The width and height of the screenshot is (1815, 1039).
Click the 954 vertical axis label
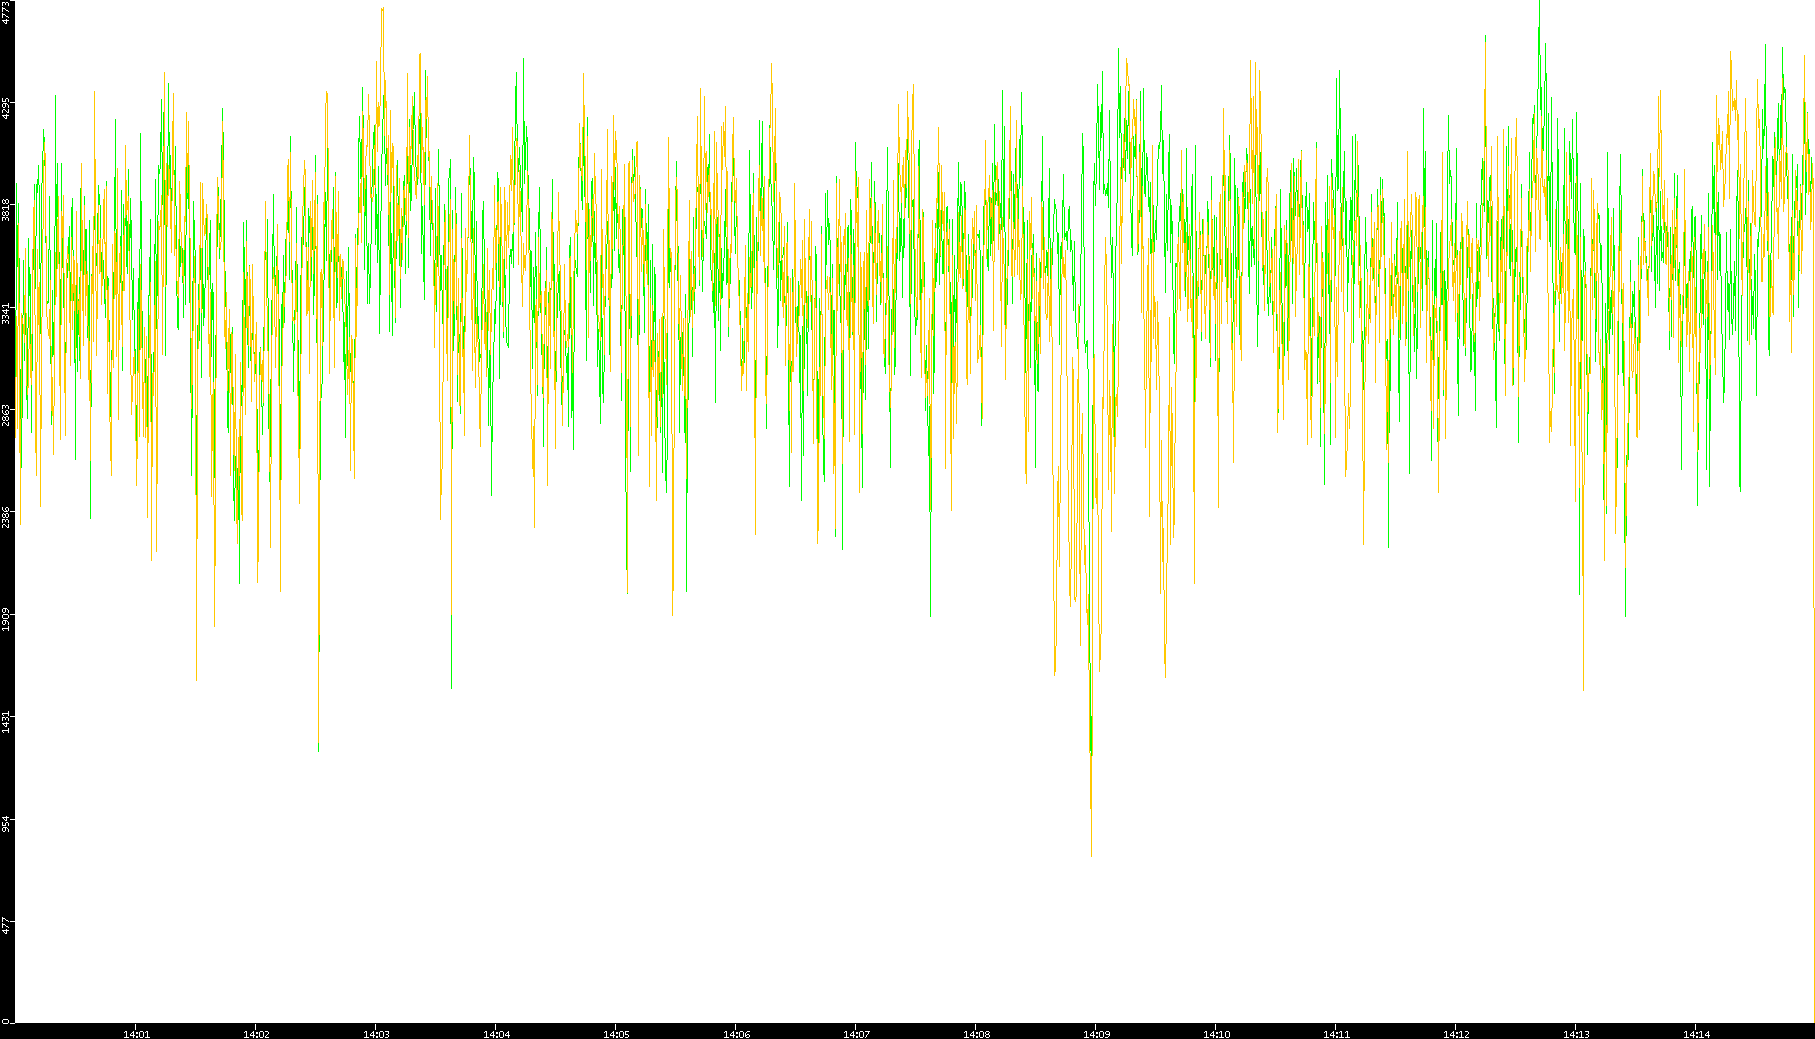7,823
